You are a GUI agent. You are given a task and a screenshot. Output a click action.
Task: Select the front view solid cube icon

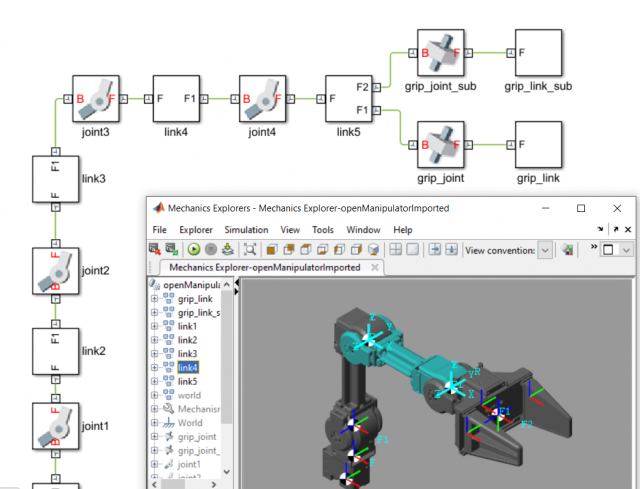point(272,249)
